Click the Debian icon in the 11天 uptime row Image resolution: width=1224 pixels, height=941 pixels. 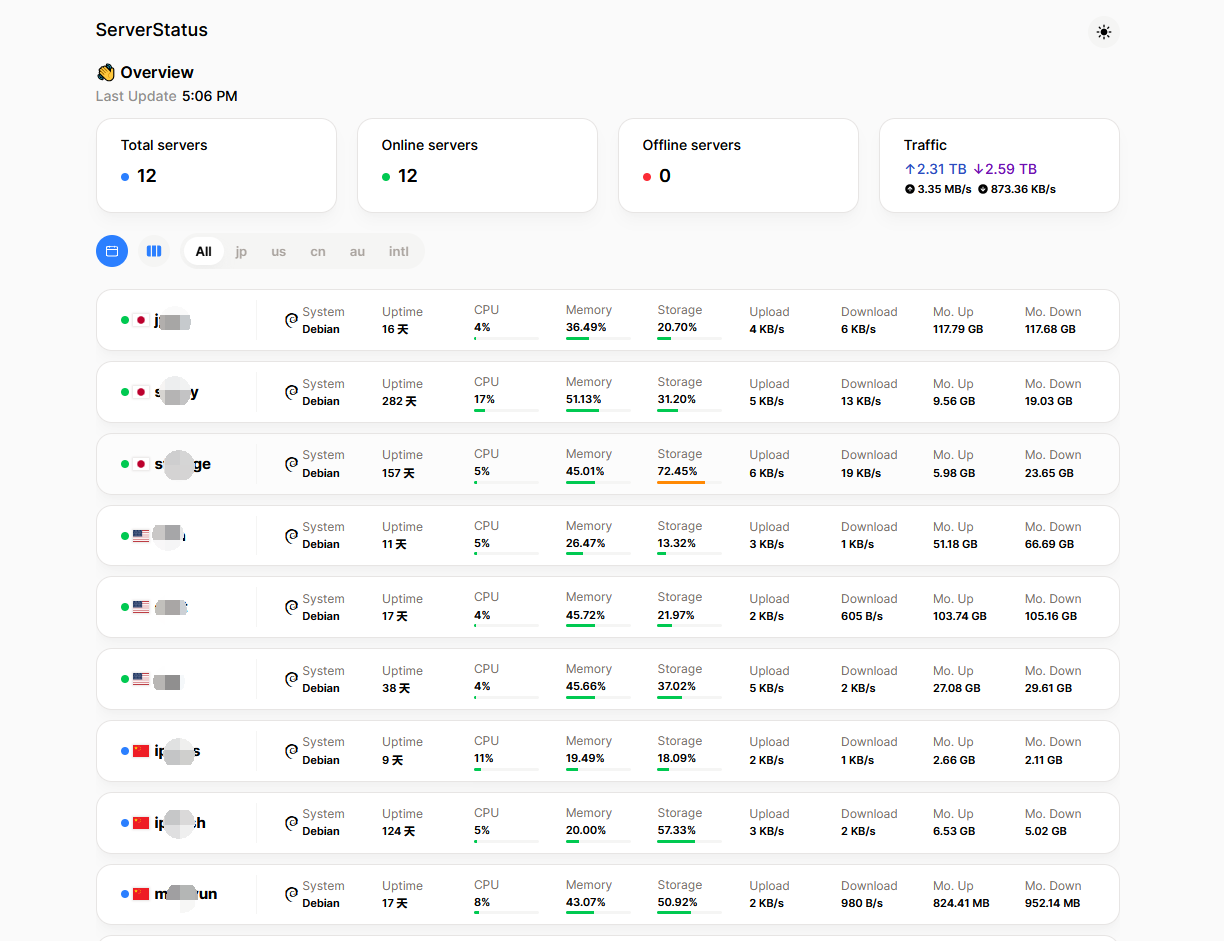click(x=292, y=535)
